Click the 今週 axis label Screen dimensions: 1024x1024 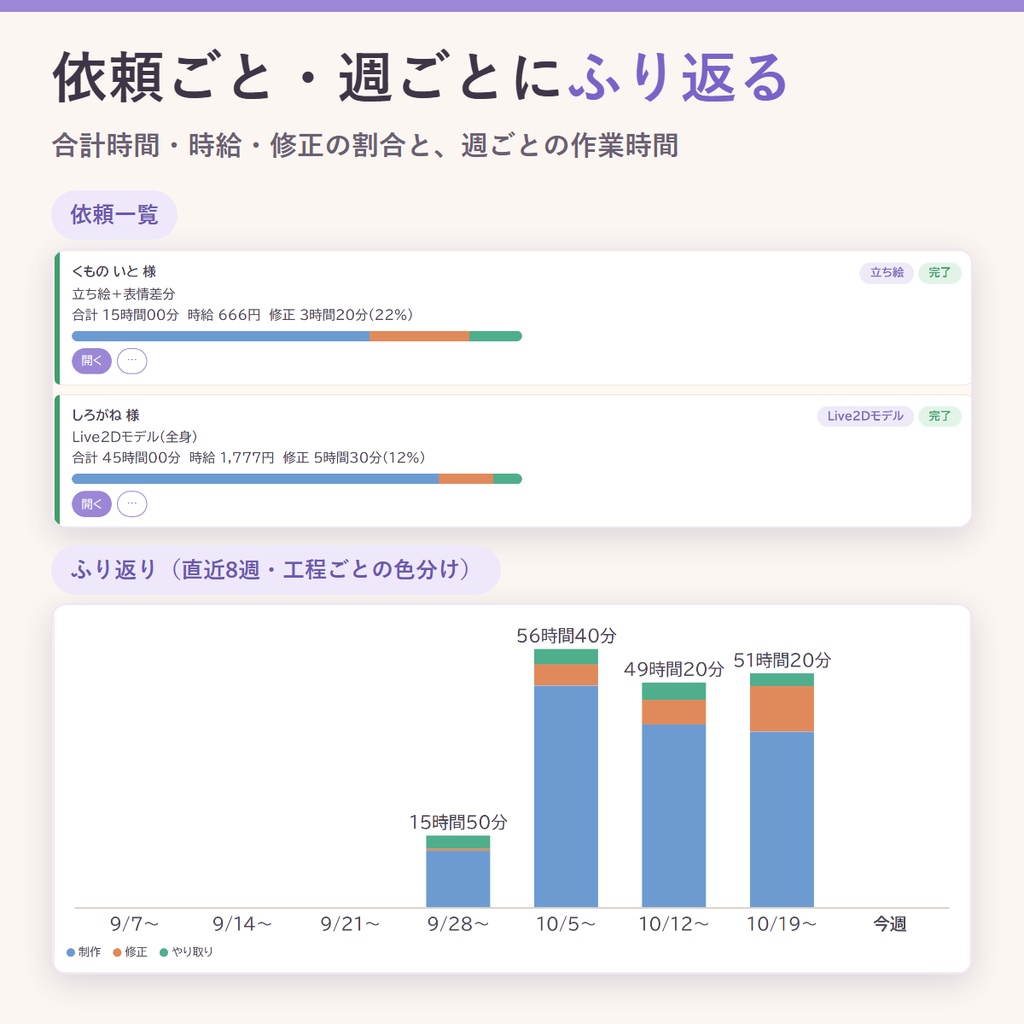tap(889, 924)
